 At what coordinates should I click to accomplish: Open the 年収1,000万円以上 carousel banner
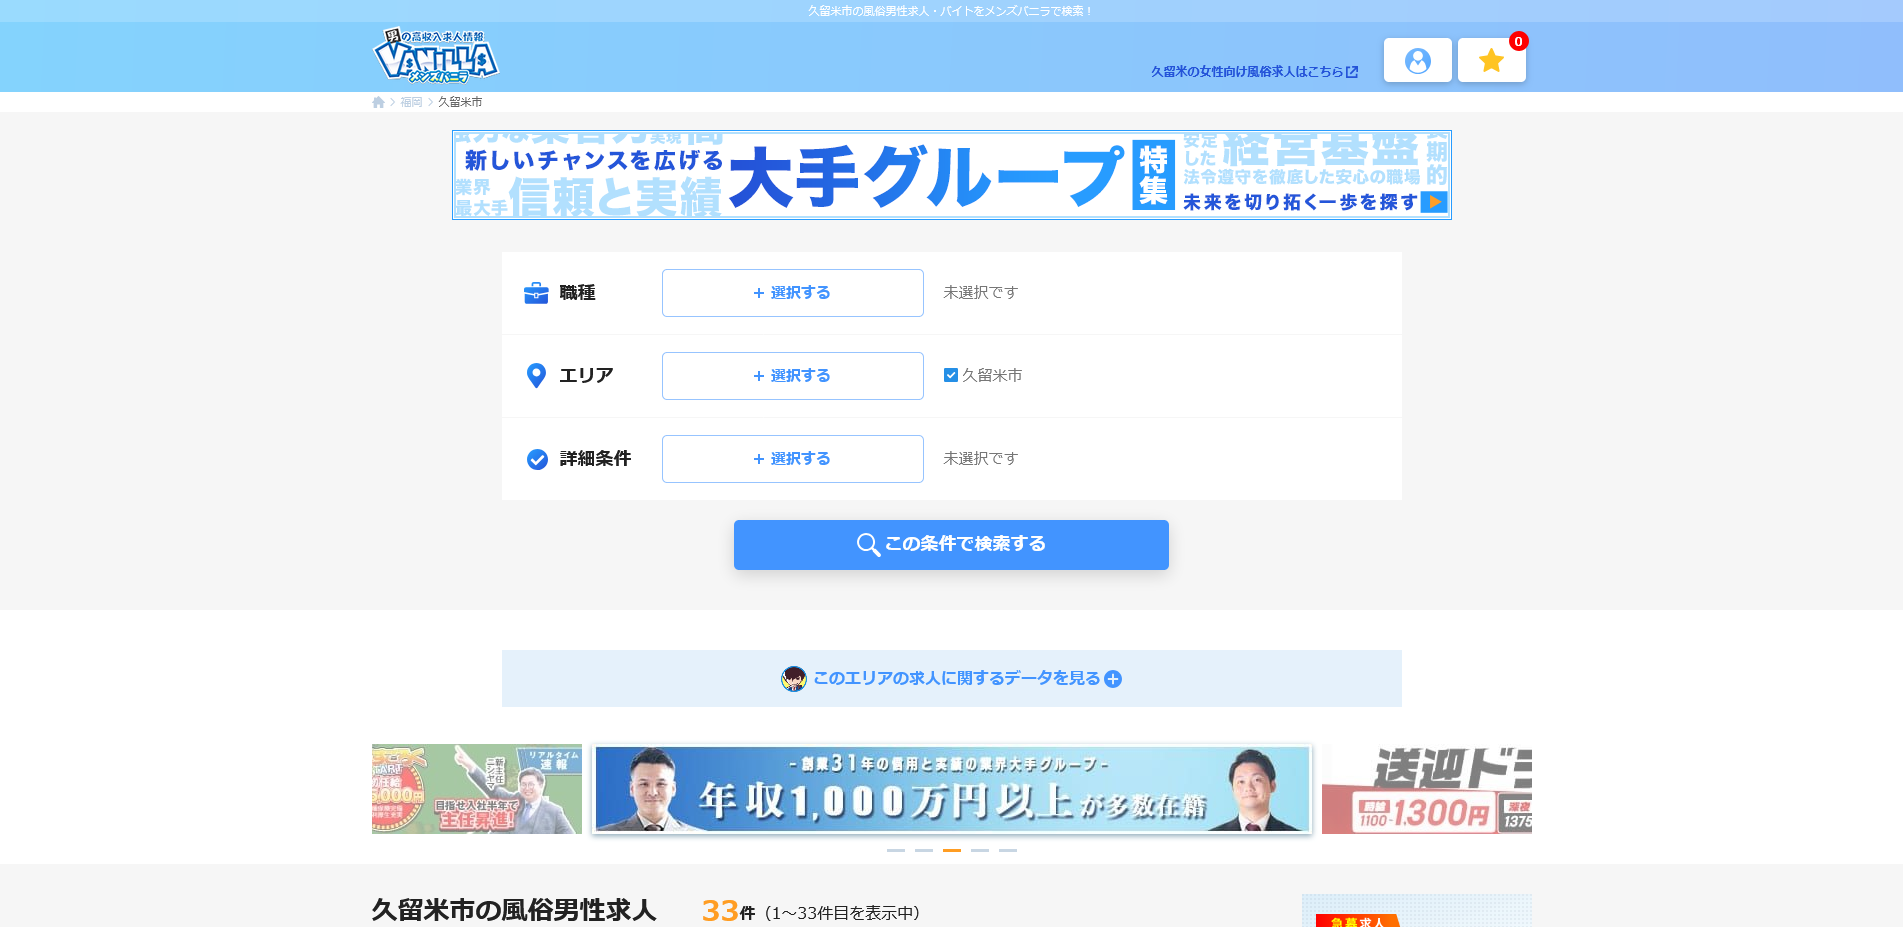(x=951, y=789)
